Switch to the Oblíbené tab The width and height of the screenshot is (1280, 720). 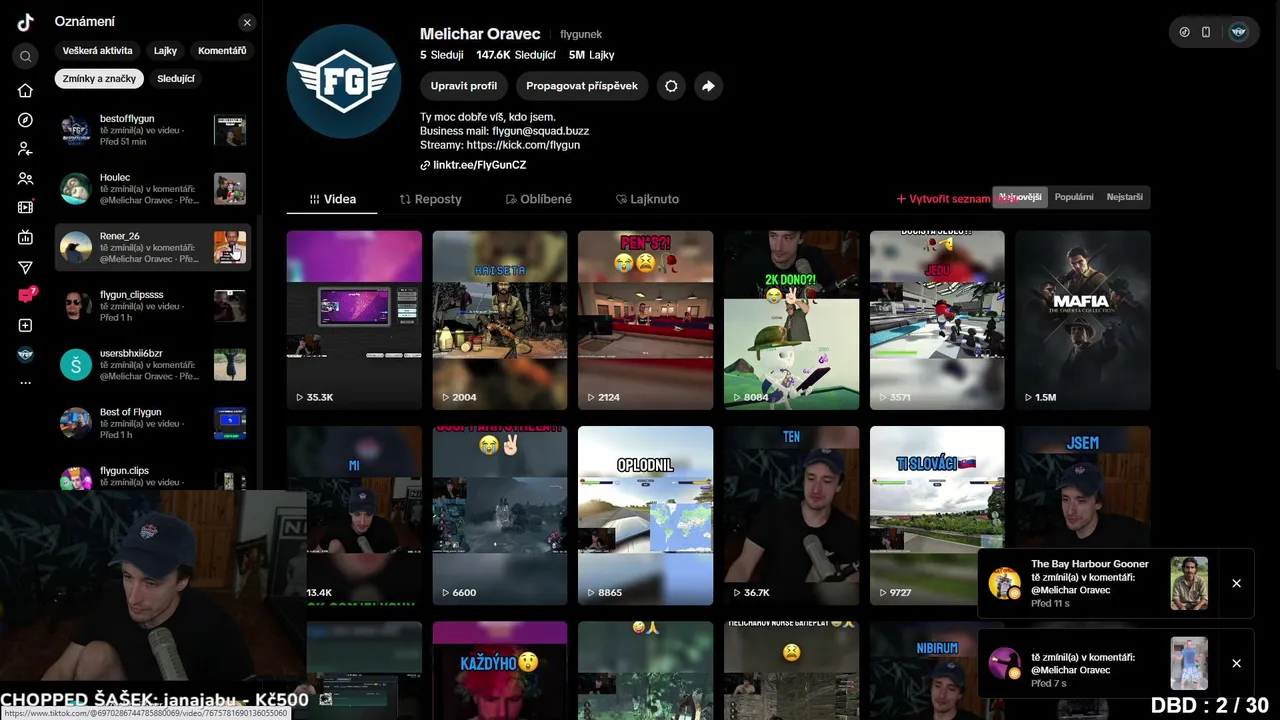point(538,199)
